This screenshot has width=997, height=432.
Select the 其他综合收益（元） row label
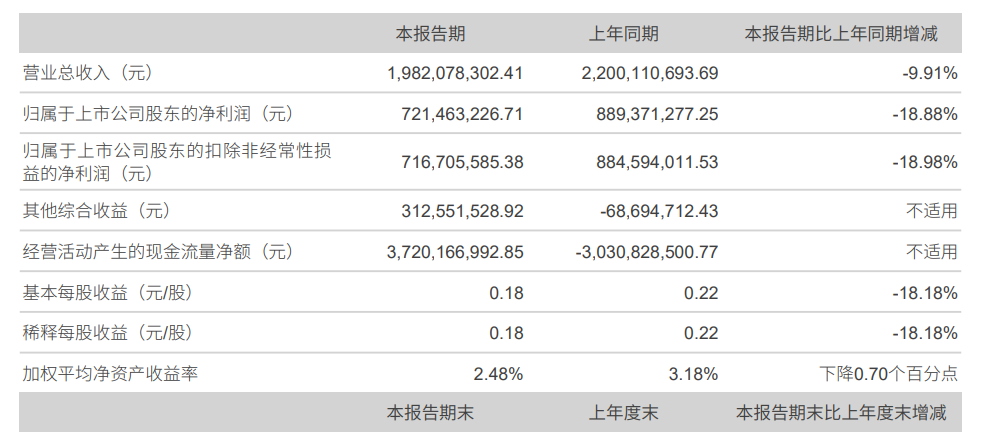point(97,211)
